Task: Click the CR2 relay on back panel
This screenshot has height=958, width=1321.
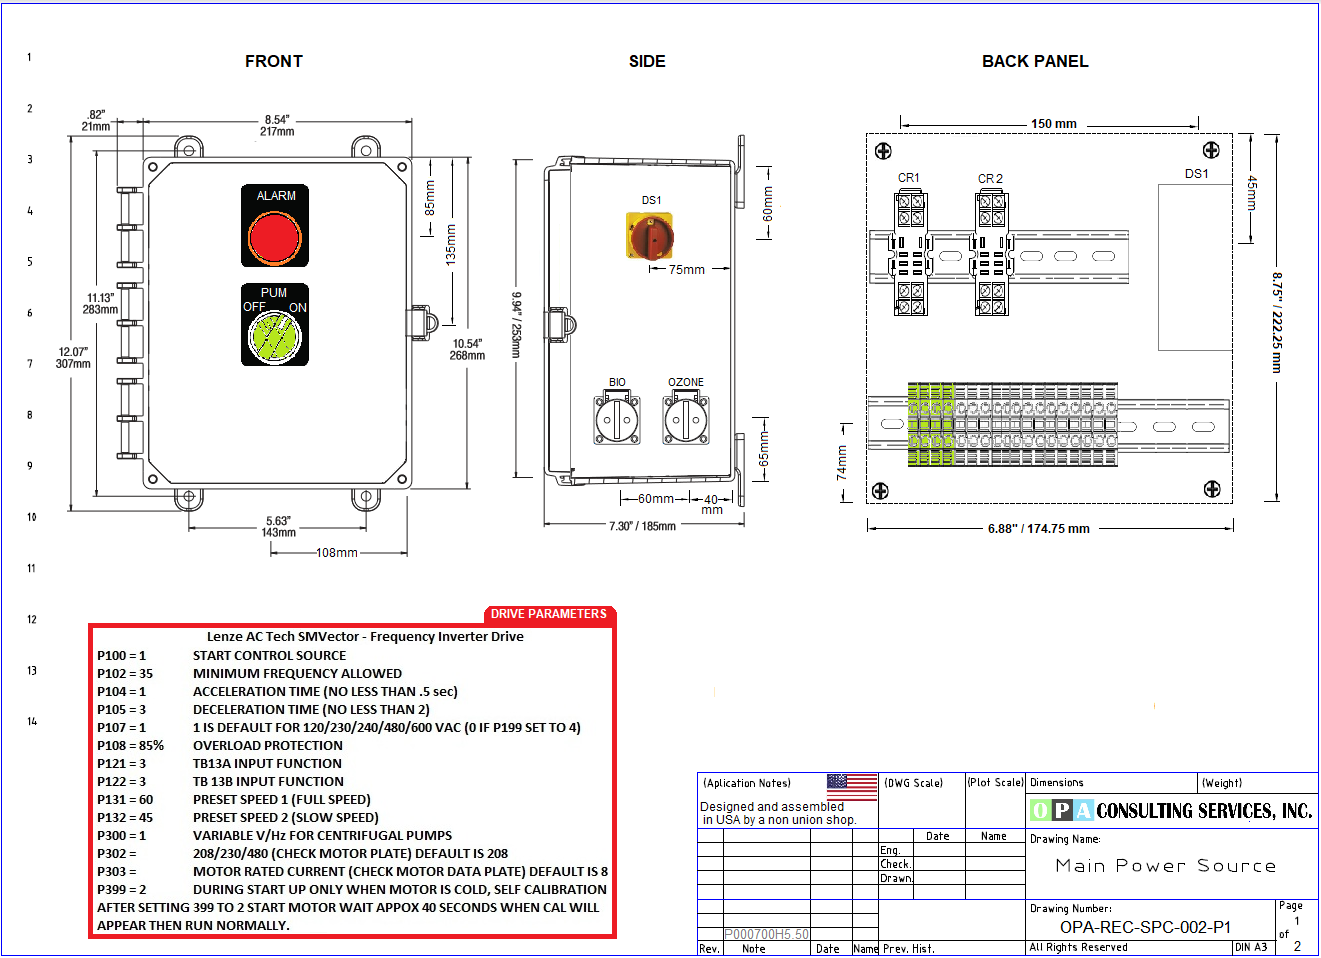Action: point(991,254)
